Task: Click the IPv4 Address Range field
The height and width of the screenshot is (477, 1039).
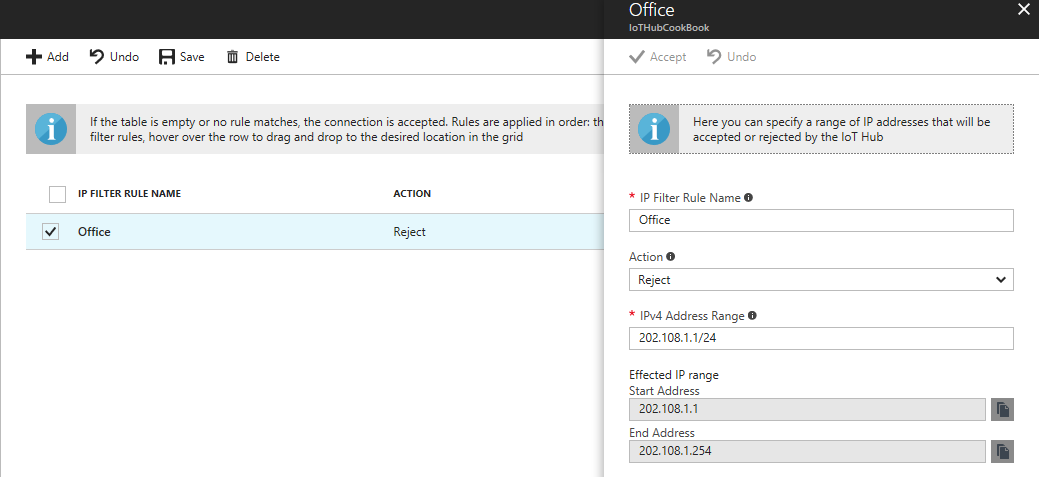Action: tap(820, 339)
